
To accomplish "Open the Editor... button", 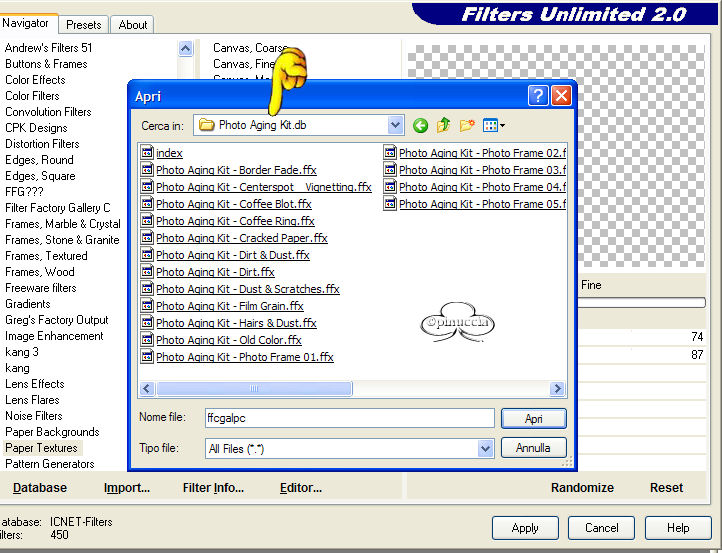I will pyautogui.click(x=301, y=488).
